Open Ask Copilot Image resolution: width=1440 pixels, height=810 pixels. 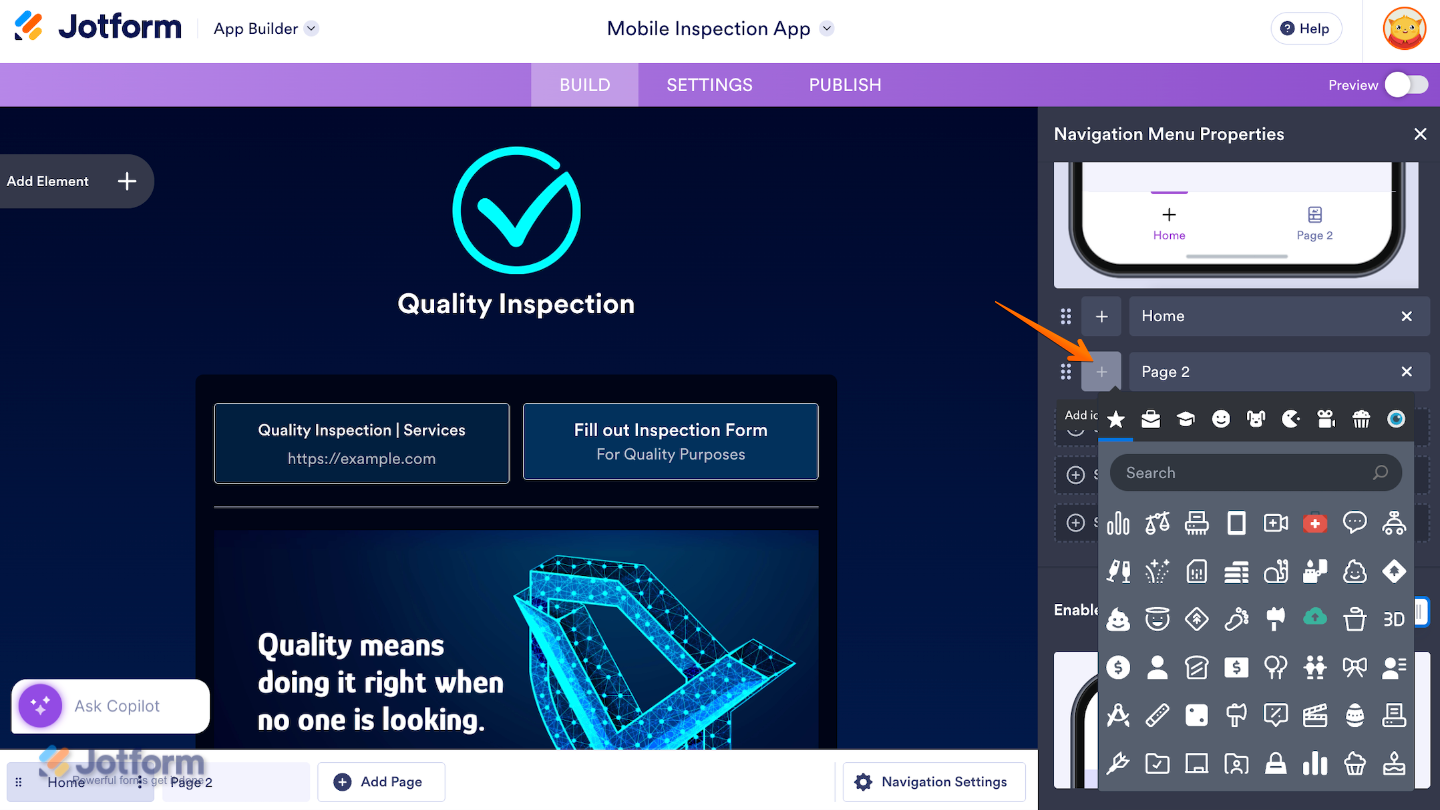[x=110, y=706]
